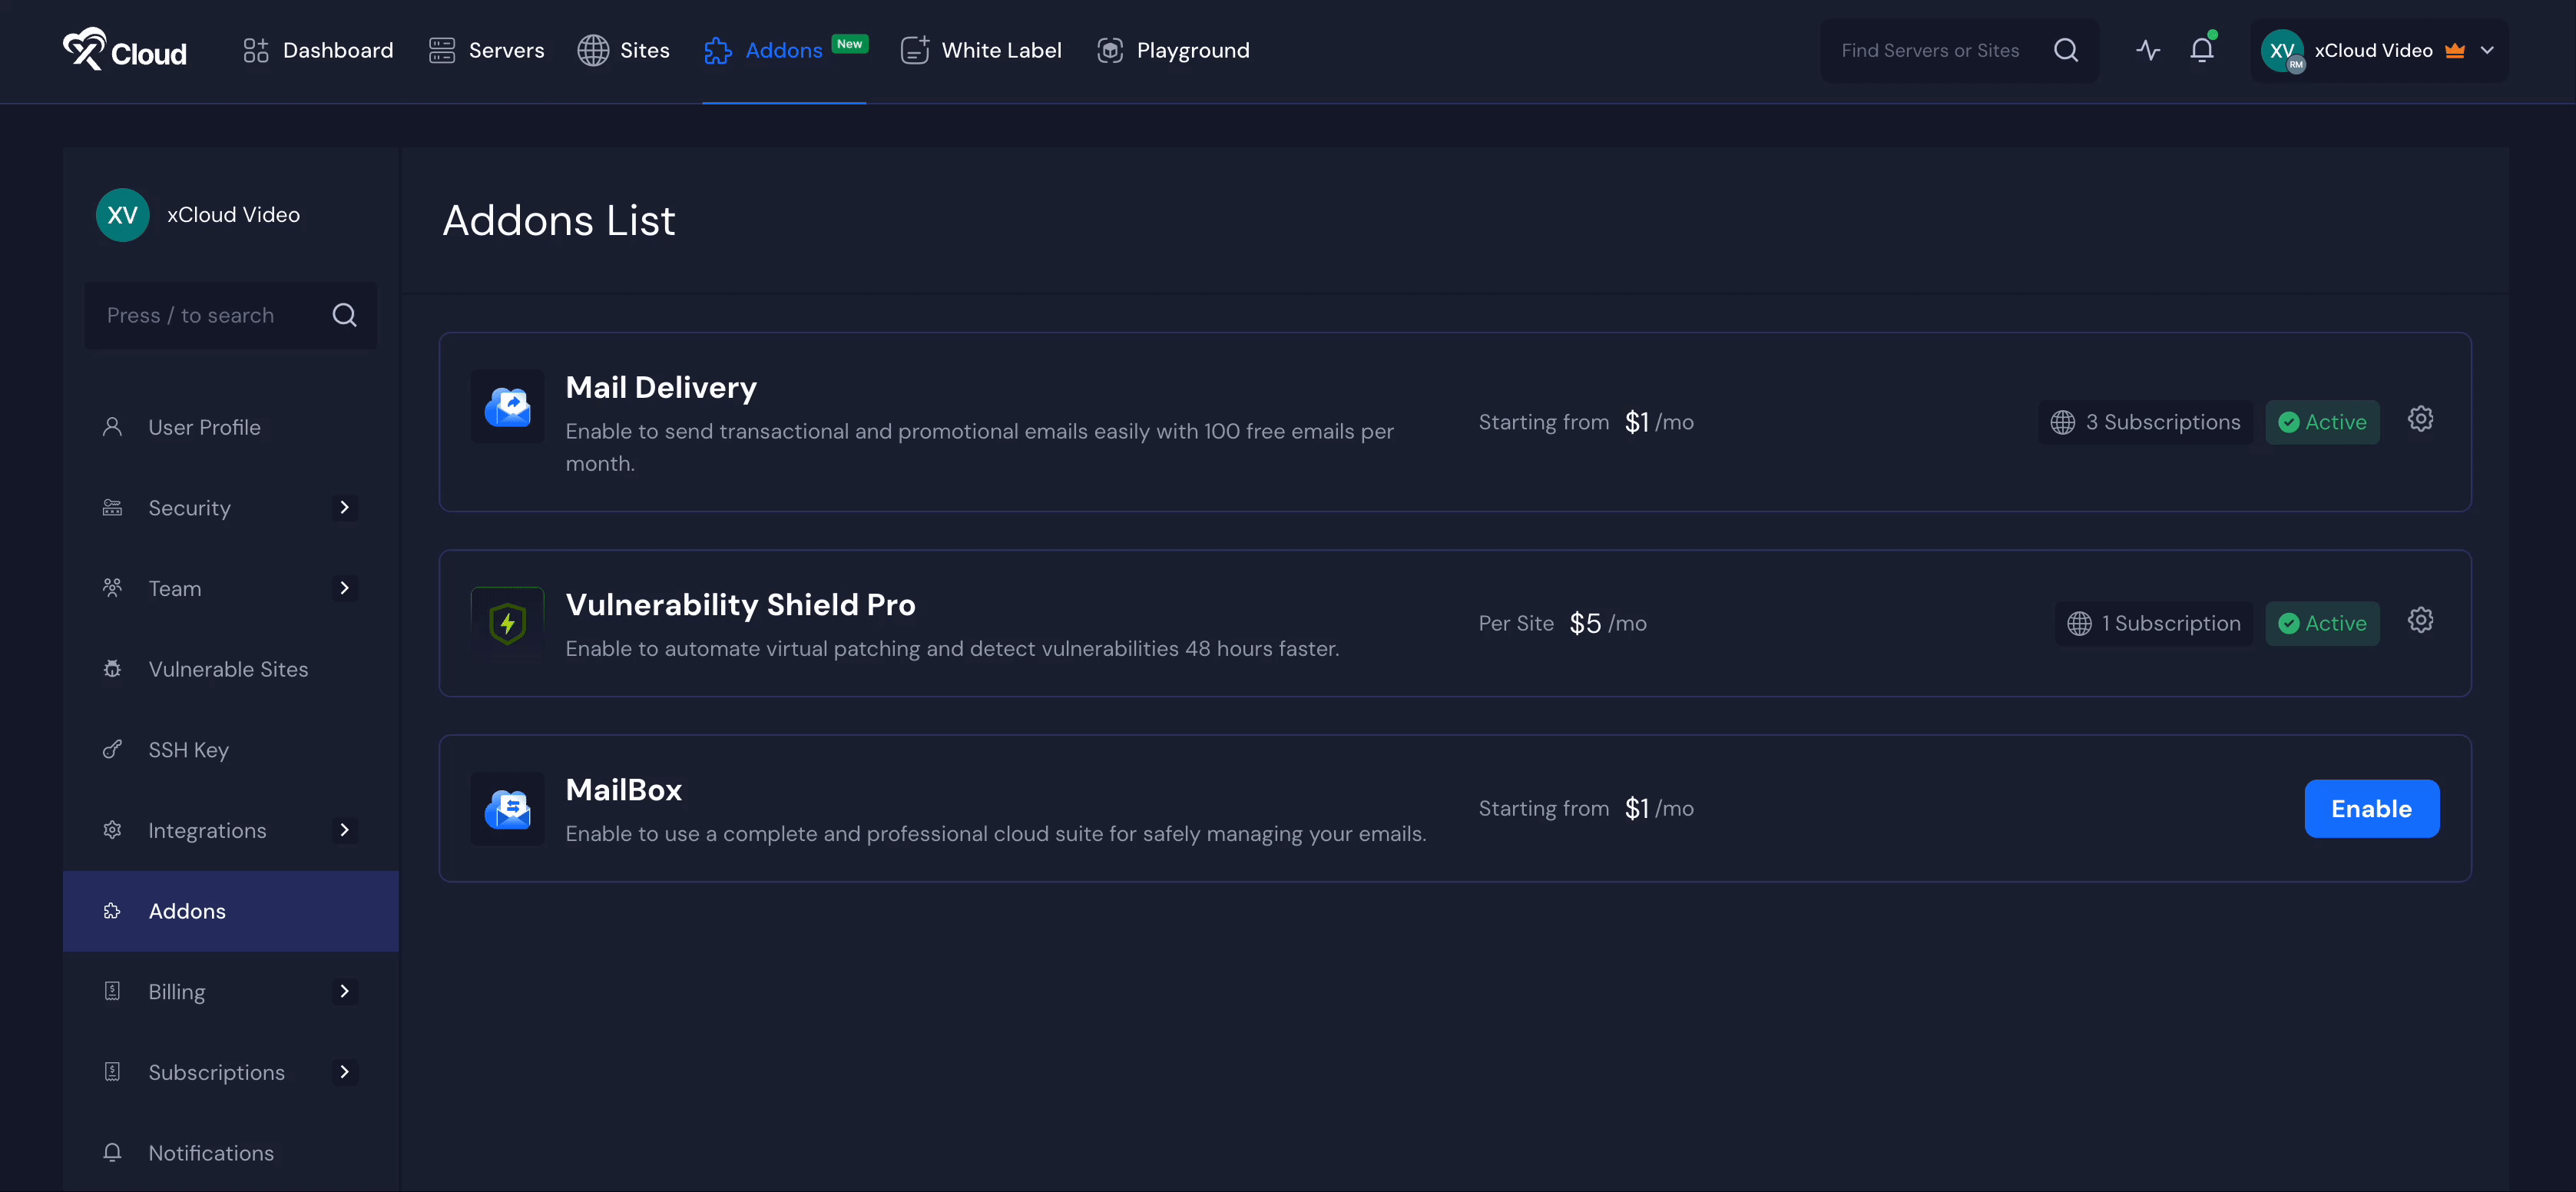This screenshot has height=1192, width=2576.
Task: Open Vulnerability Shield Pro settings gear
Action: 2420,620
